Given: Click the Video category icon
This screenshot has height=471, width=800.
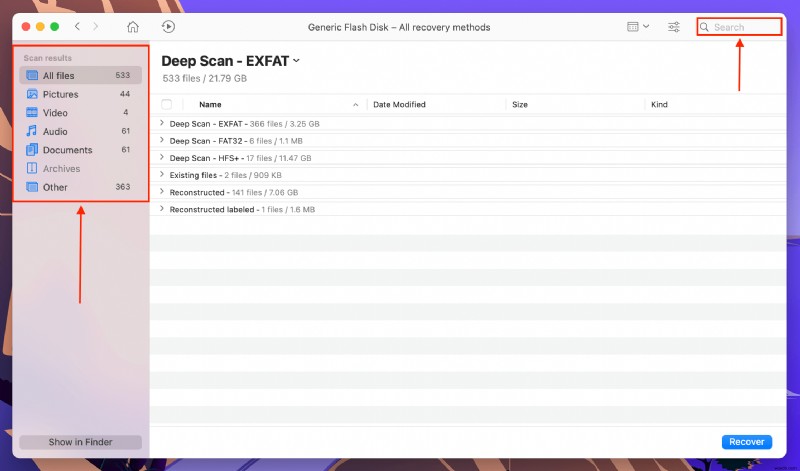Looking at the screenshot, I should (x=32, y=112).
